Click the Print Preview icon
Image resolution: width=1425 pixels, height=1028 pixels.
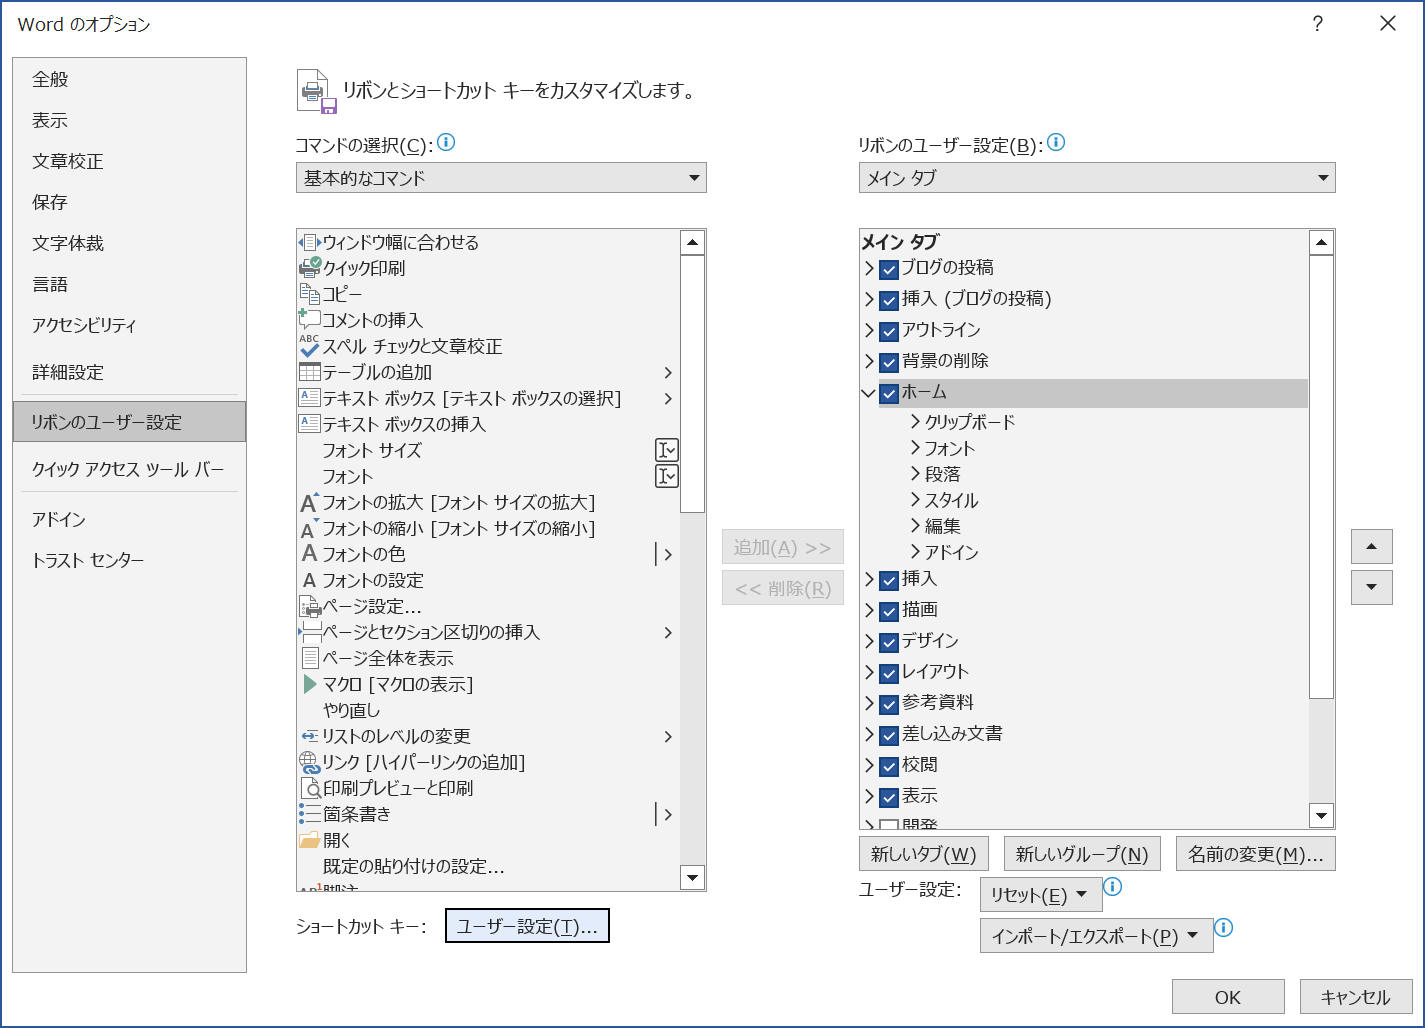[310, 788]
